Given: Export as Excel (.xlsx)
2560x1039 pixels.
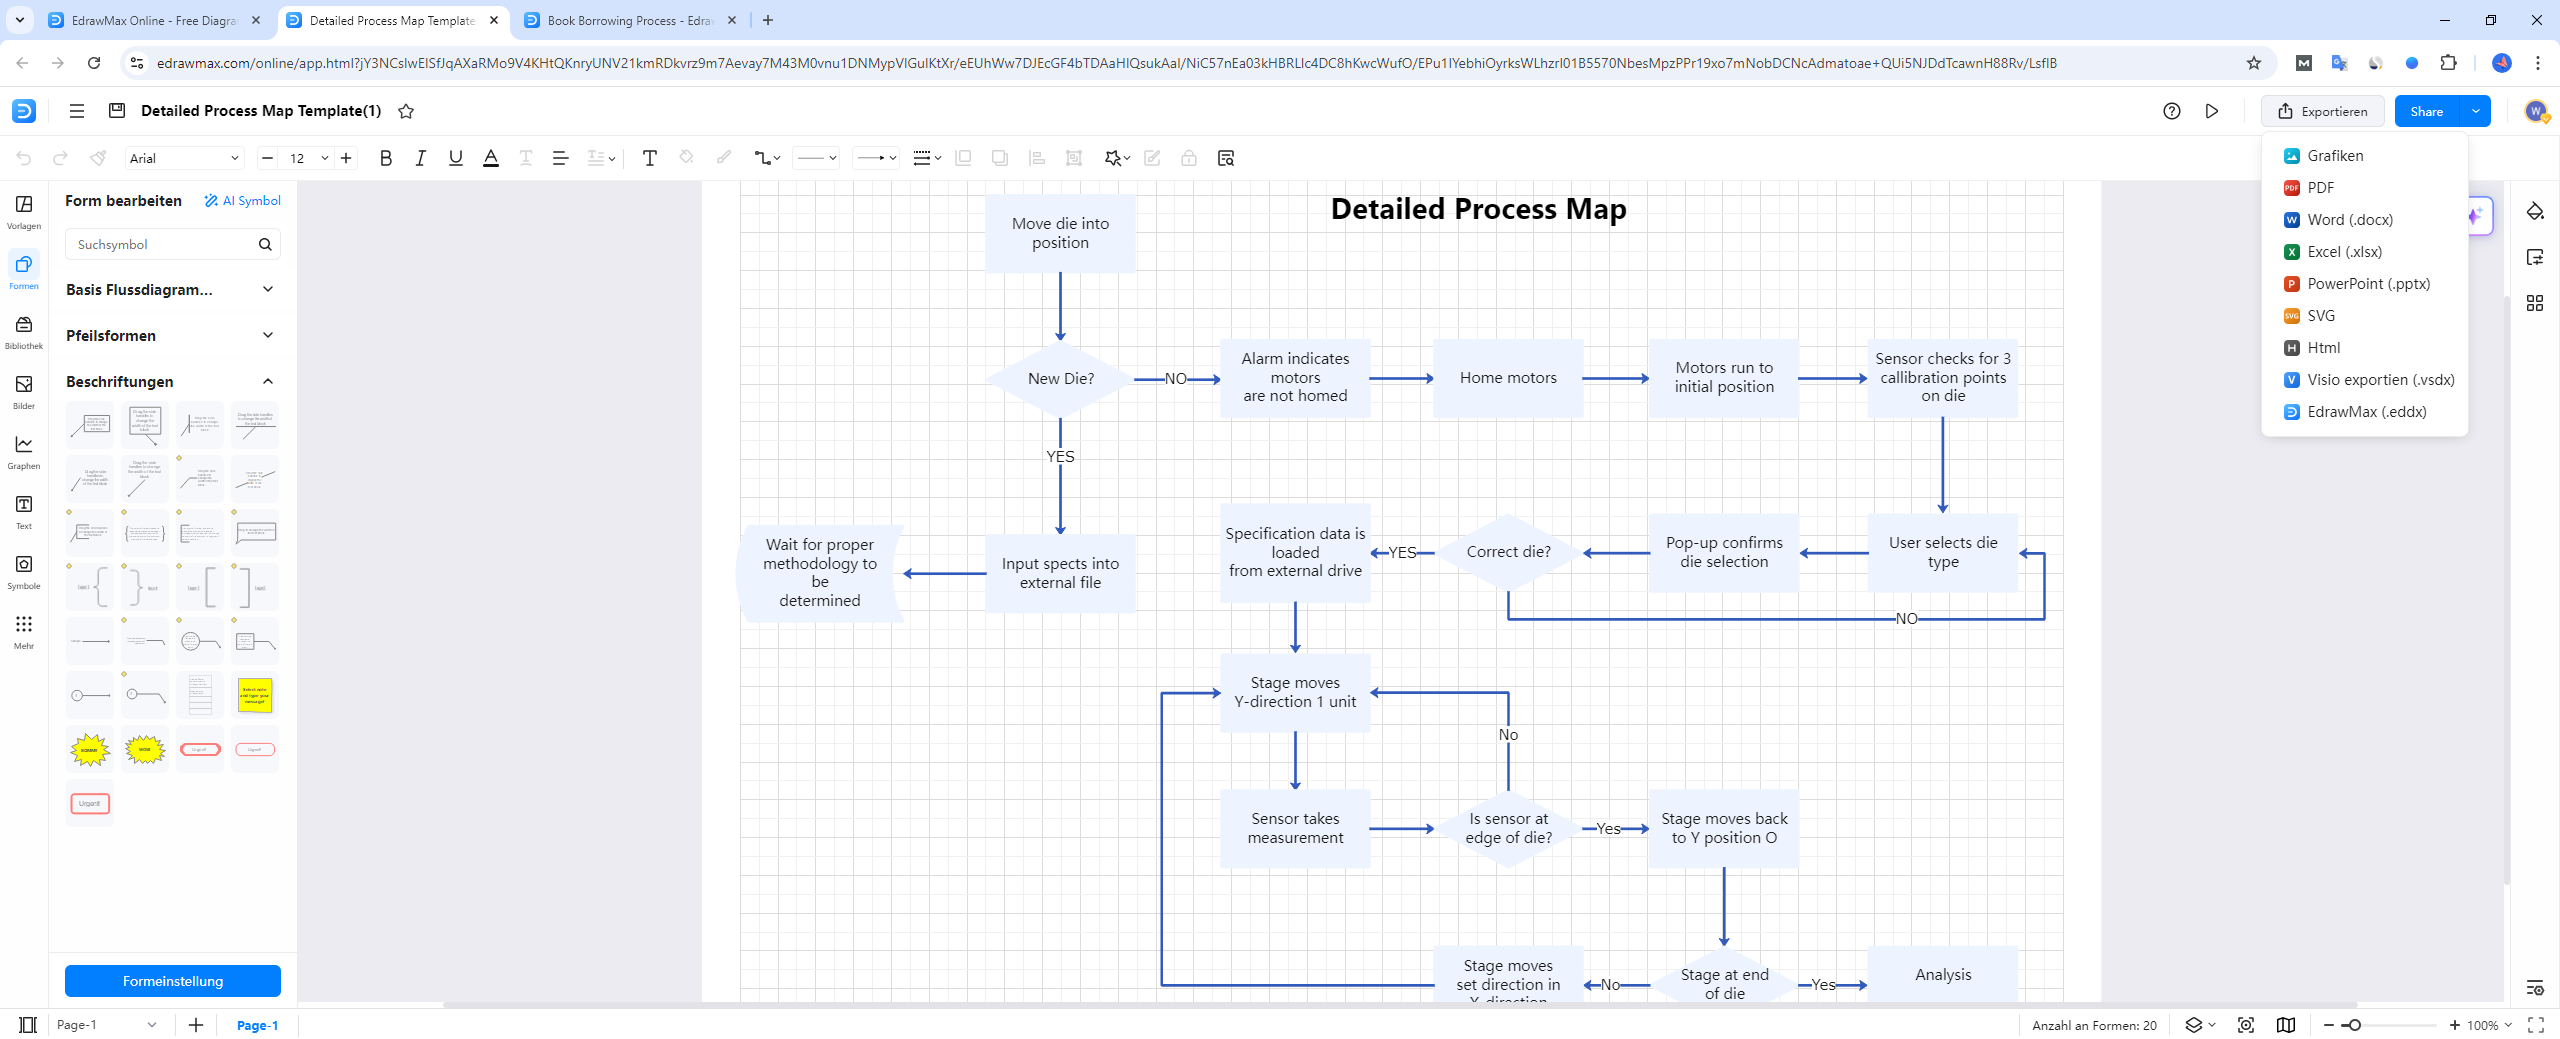Looking at the screenshot, I should [2364, 252].
